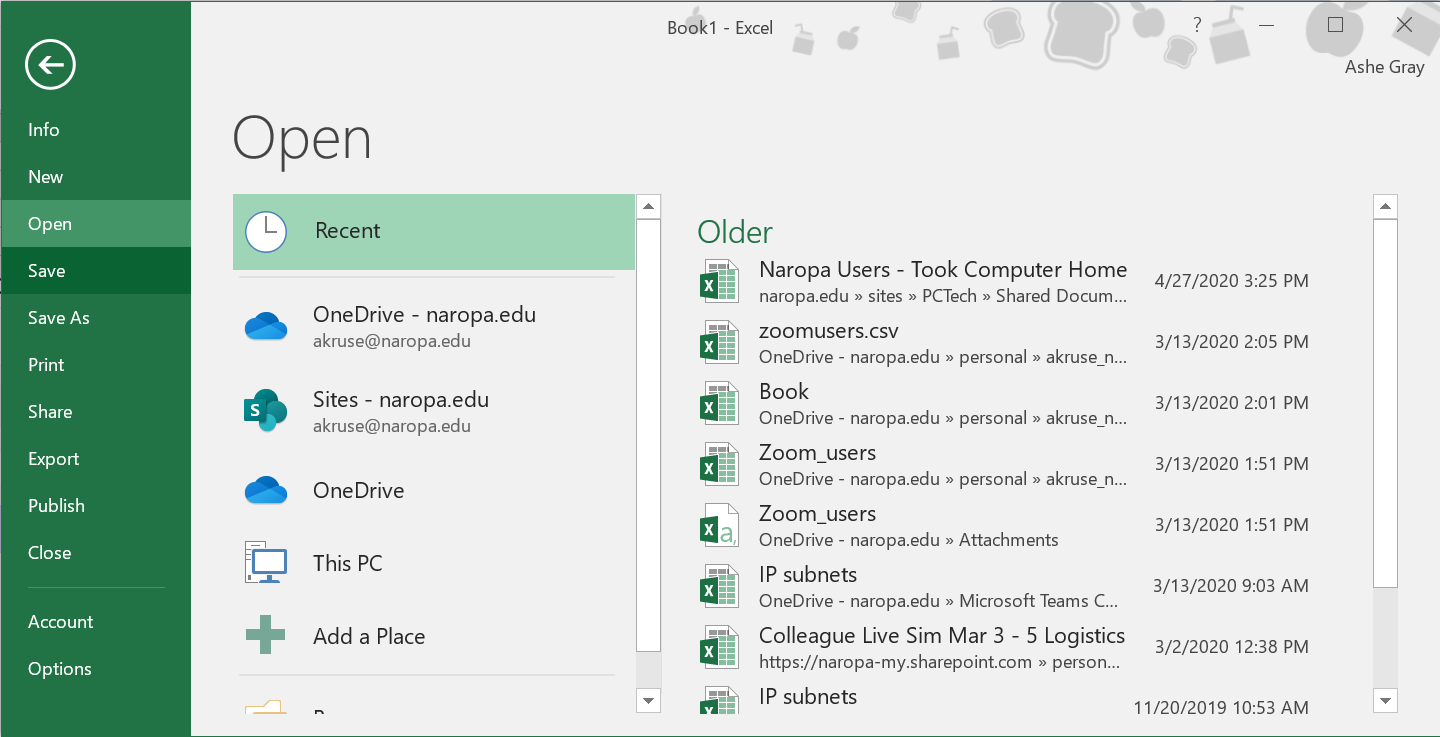Select the Open menu item

95,224
